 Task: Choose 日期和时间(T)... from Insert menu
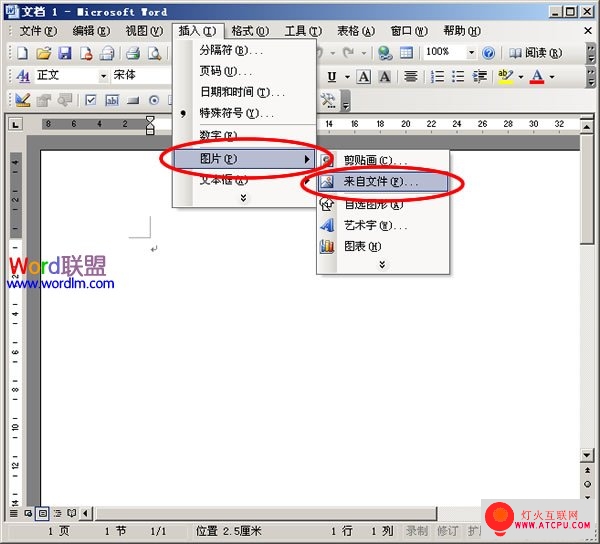point(244,92)
